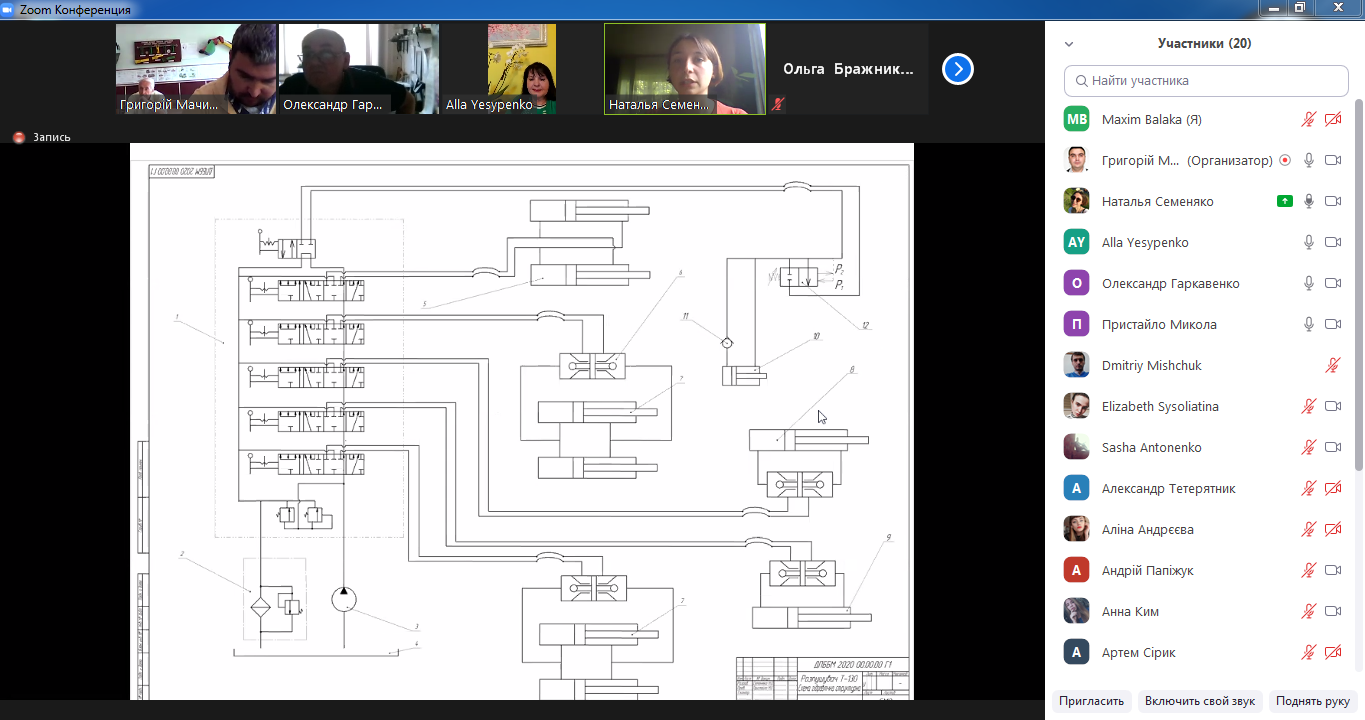
Task: Click Maxim Balaka's disabled camera icon
Action: click(x=1333, y=119)
